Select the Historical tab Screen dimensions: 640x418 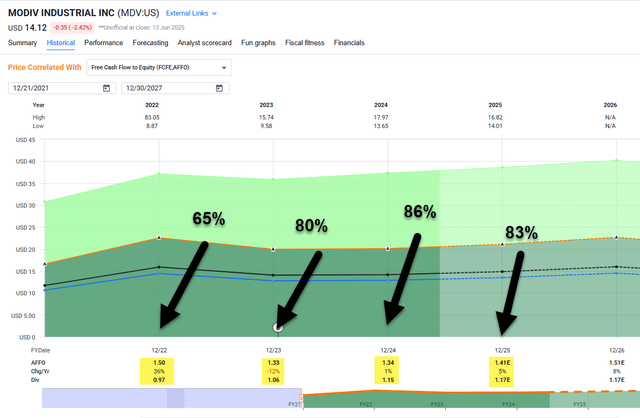pos(61,43)
